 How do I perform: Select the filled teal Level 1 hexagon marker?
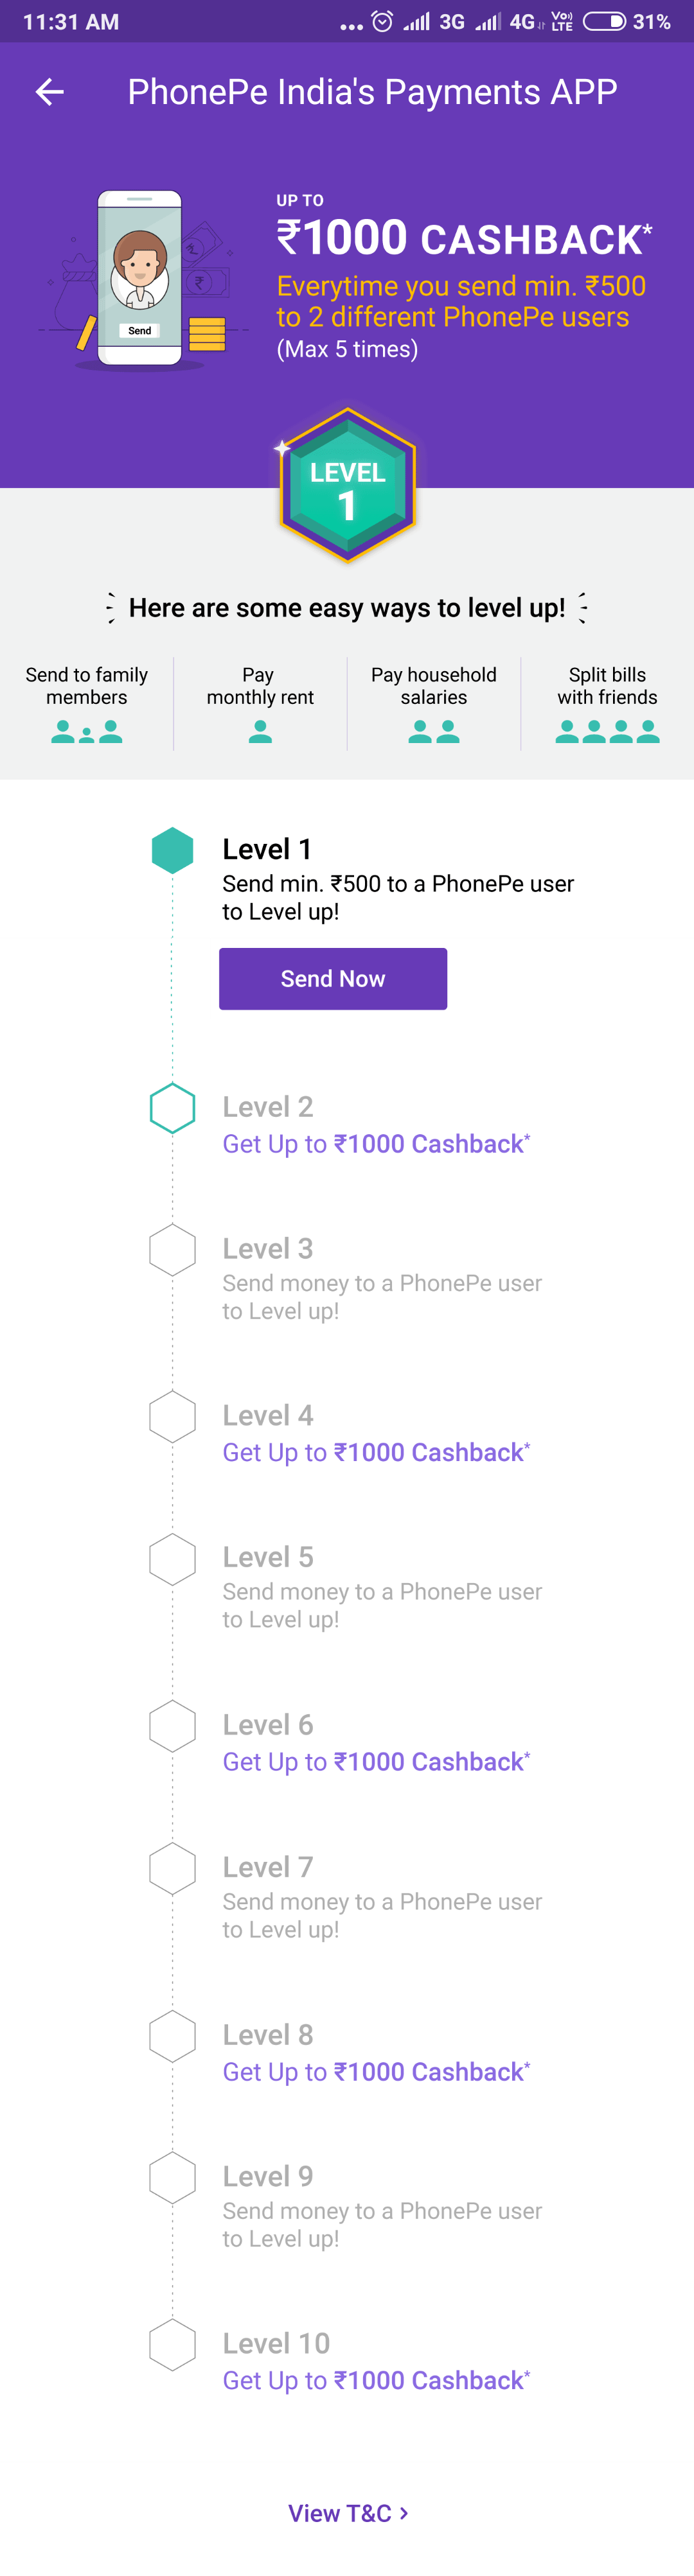coord(172,850)
